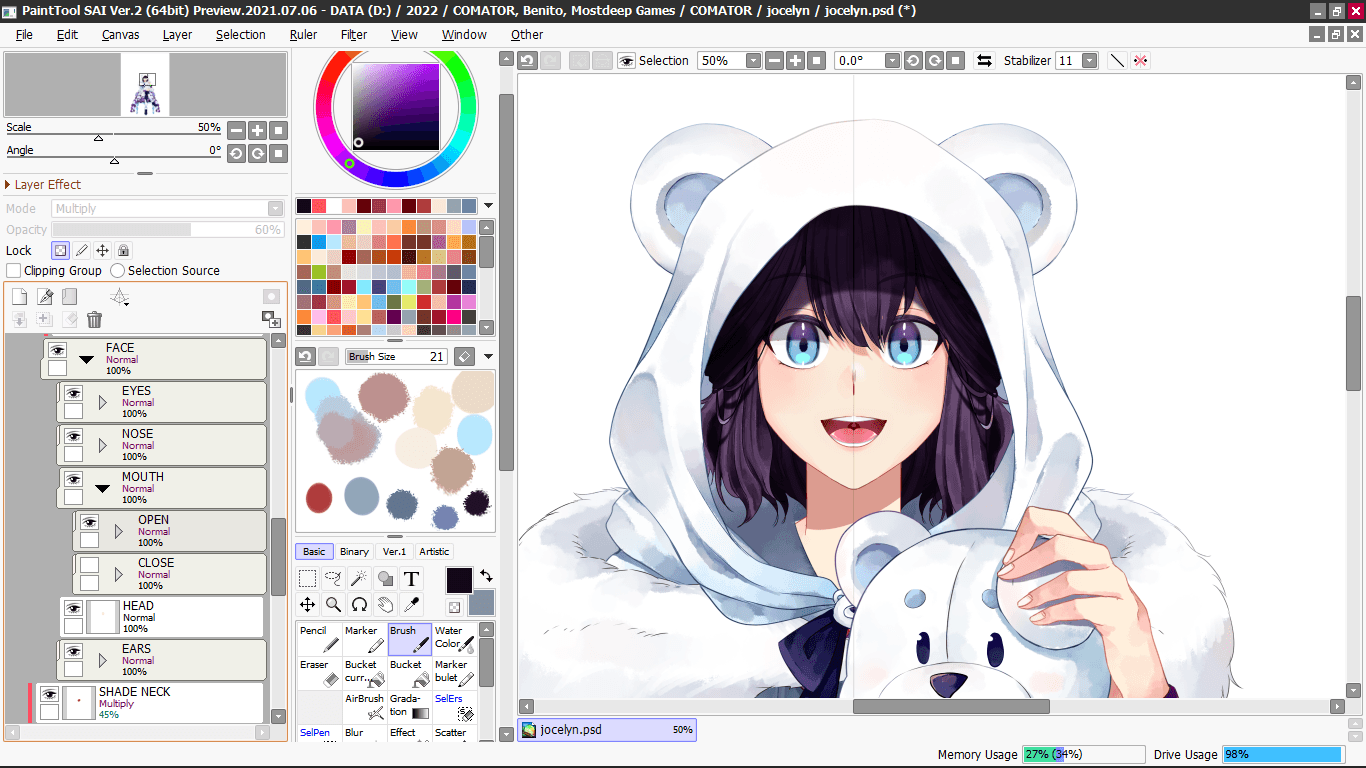The height and width of the screenshot is (768, 1366).
Task: Show the CLOSE mouth layer group
Action: pos(89,565)
